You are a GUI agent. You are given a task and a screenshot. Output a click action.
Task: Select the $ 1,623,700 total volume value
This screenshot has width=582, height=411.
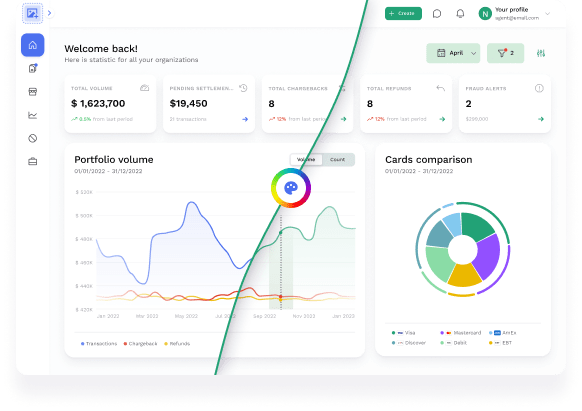click(x=98, y=104)
